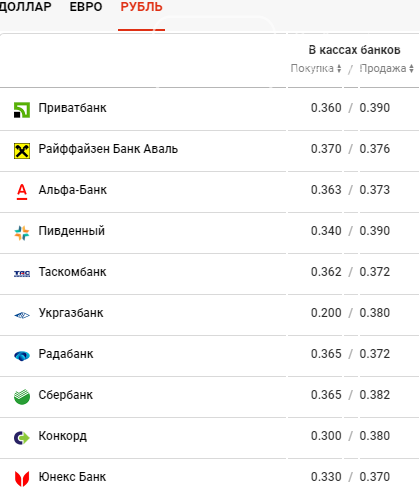
Task: Open the Приватбанк bank link
Action: point(72,108)
